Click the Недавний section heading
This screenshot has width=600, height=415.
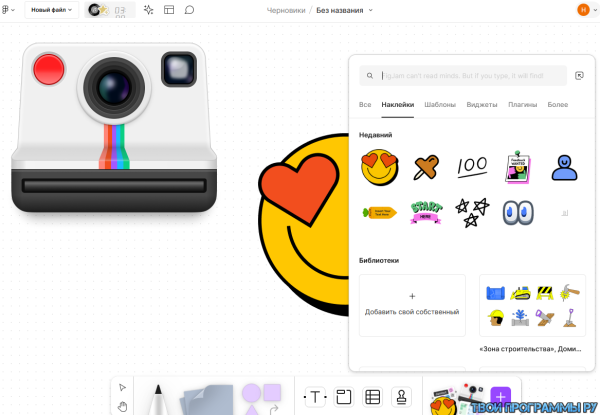coord(375,135)
